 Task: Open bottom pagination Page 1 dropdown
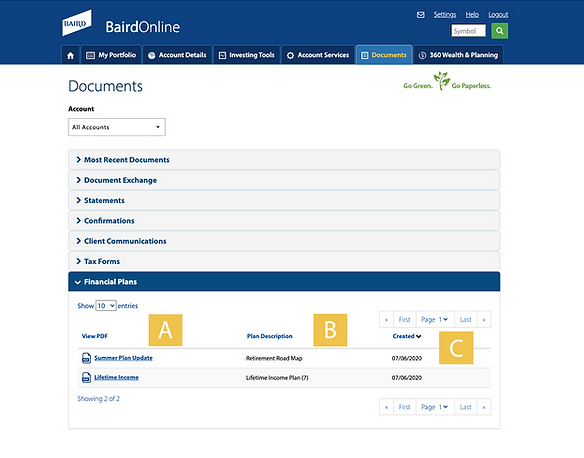click(x=435, y=407)
